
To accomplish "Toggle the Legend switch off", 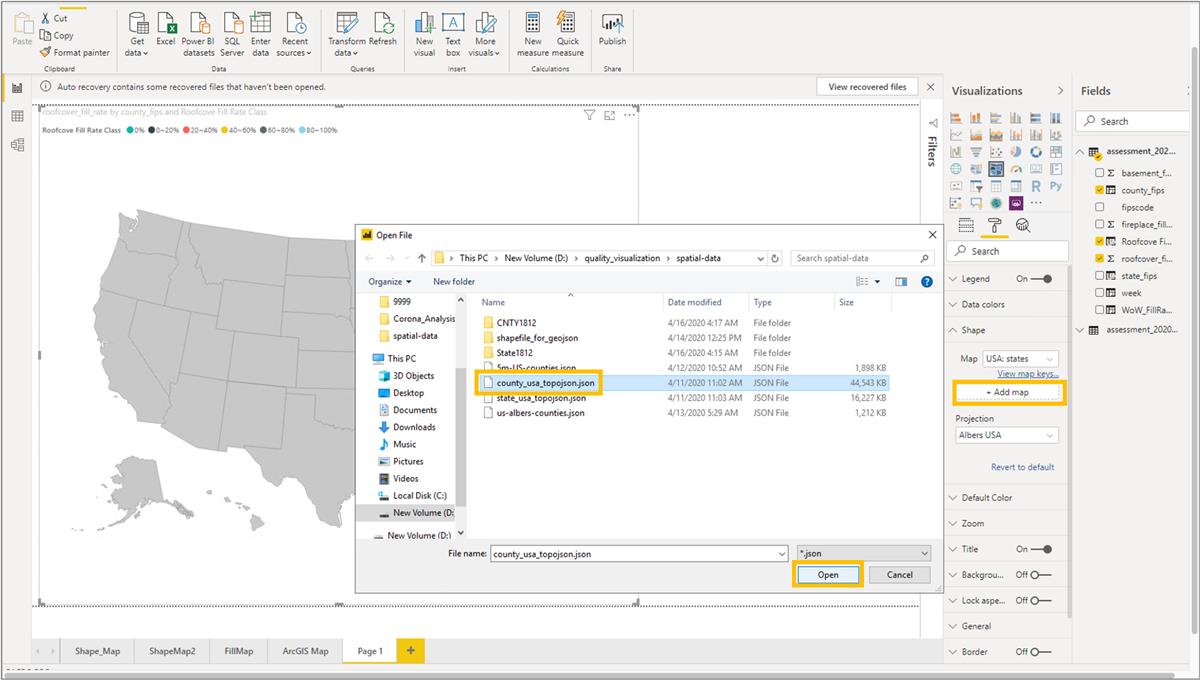I will tap(1042, 279).
